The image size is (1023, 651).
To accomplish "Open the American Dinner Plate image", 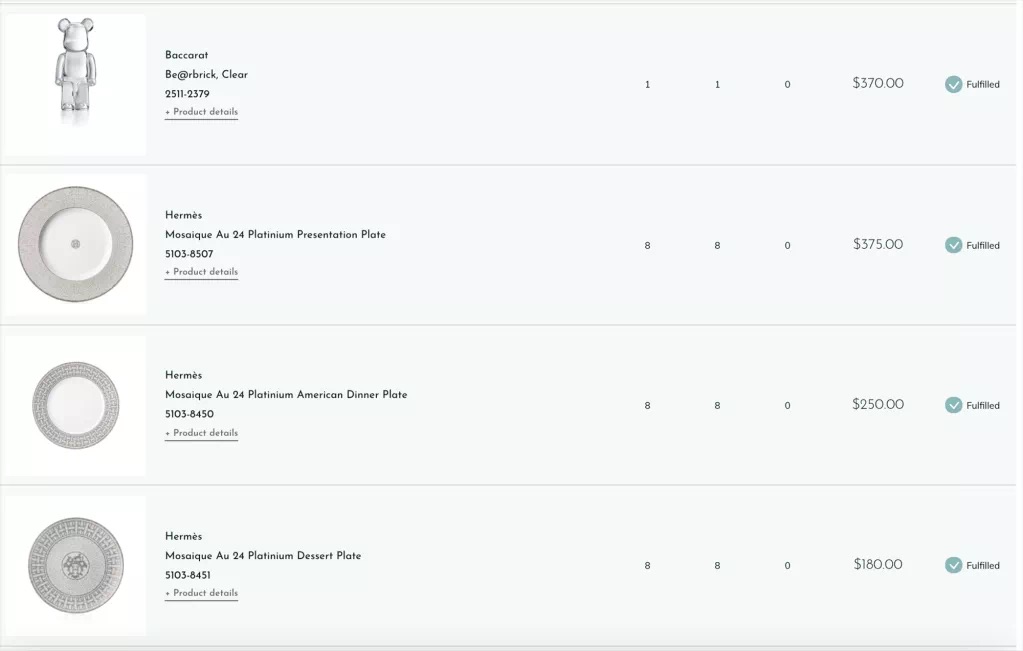I will tap(76, 405).
